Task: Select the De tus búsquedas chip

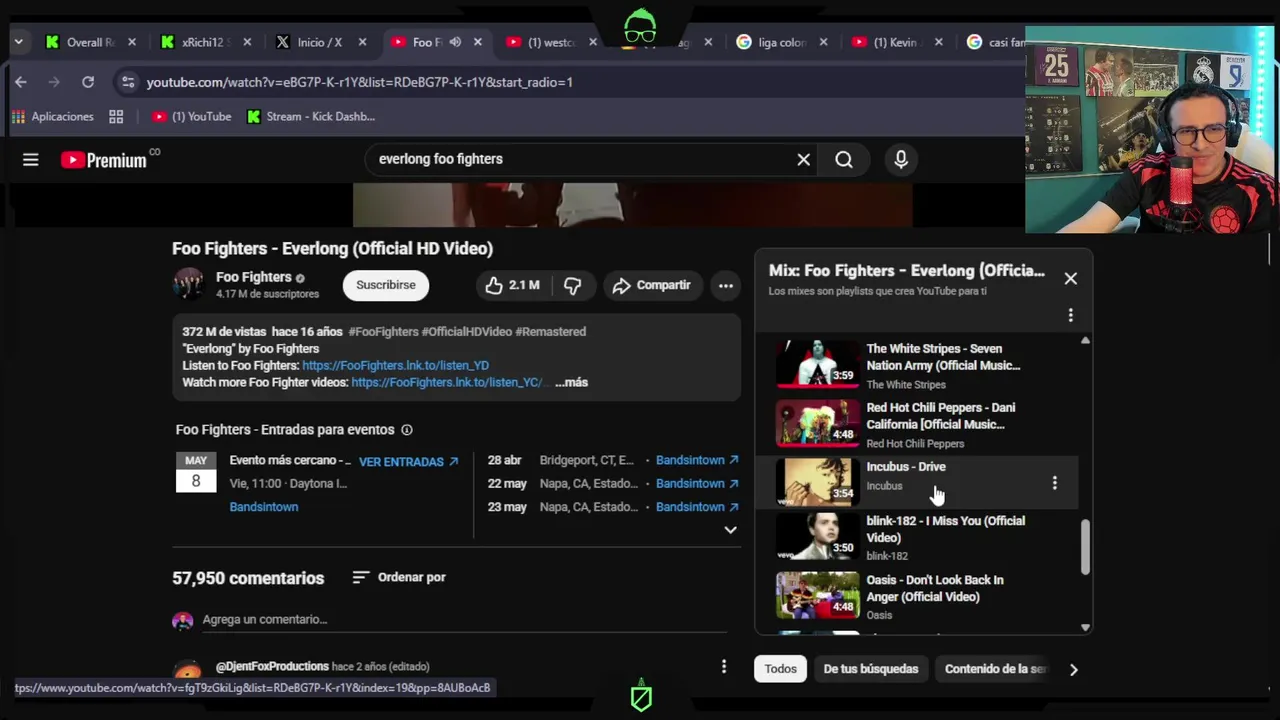Action: click(871, 669)
